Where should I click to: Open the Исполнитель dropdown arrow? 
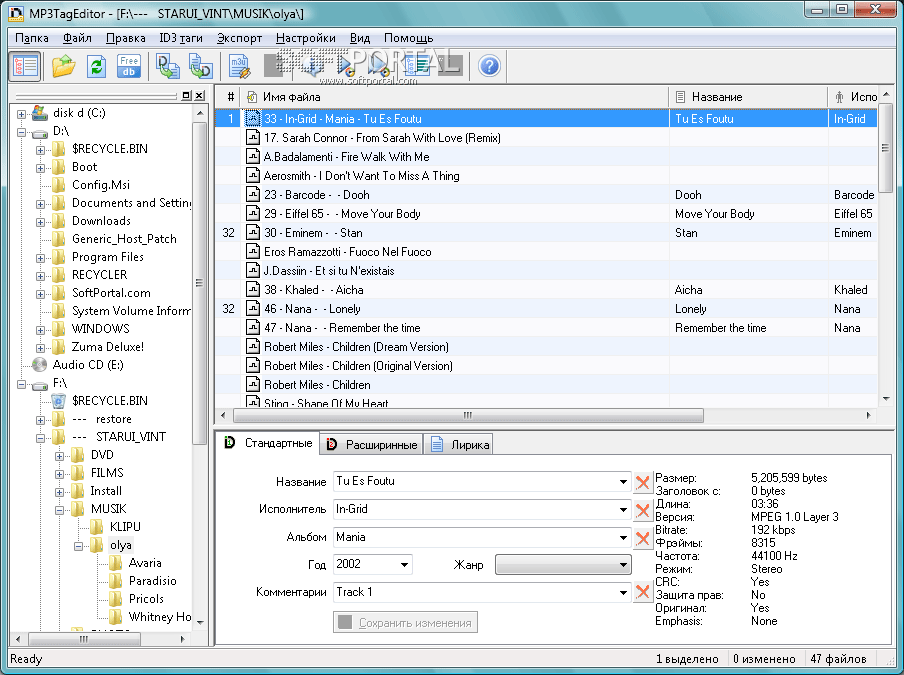coord(623,510)
